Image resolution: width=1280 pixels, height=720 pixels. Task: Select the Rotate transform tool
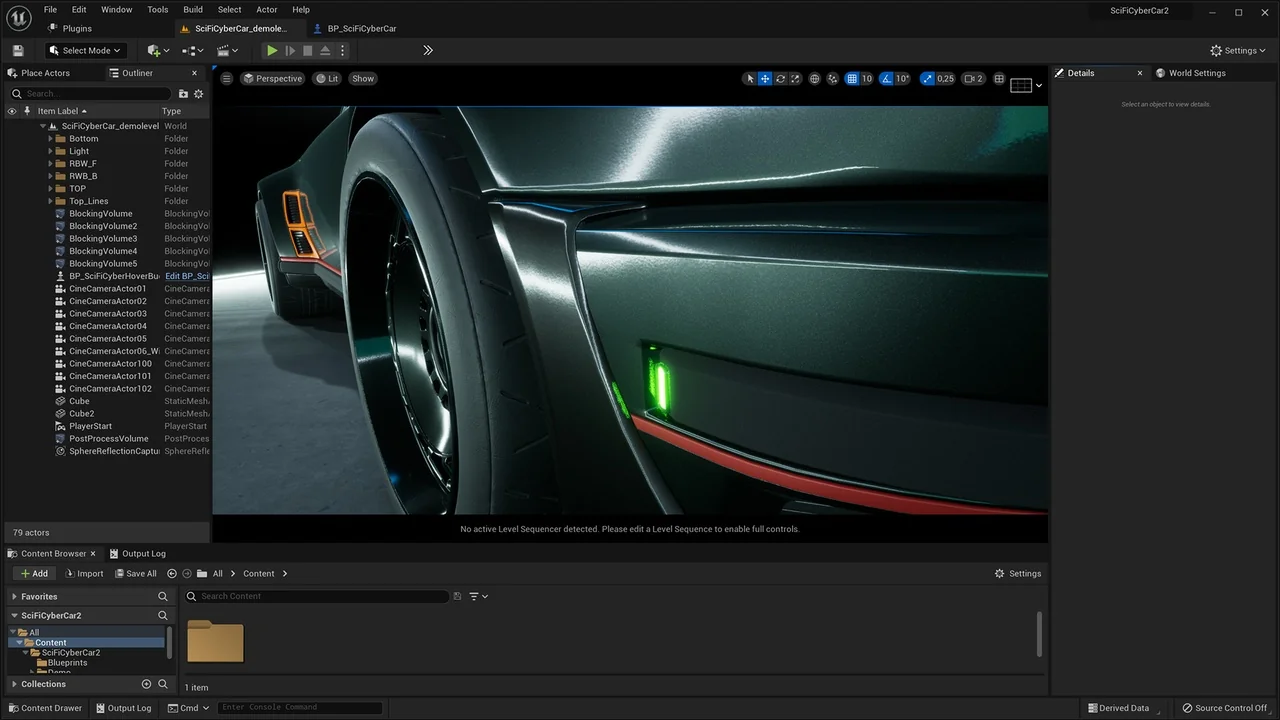[x=780, y=78]
